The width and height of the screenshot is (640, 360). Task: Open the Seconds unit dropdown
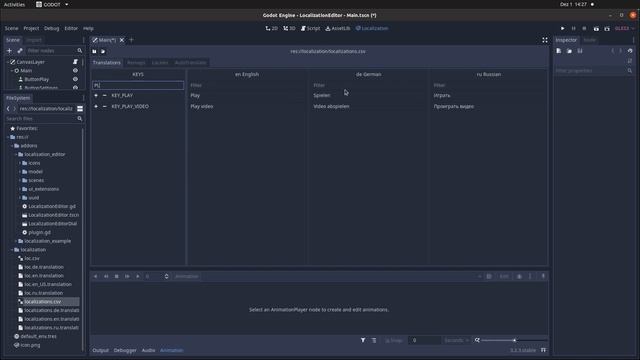pyautogui.click(x=456, y=340)
